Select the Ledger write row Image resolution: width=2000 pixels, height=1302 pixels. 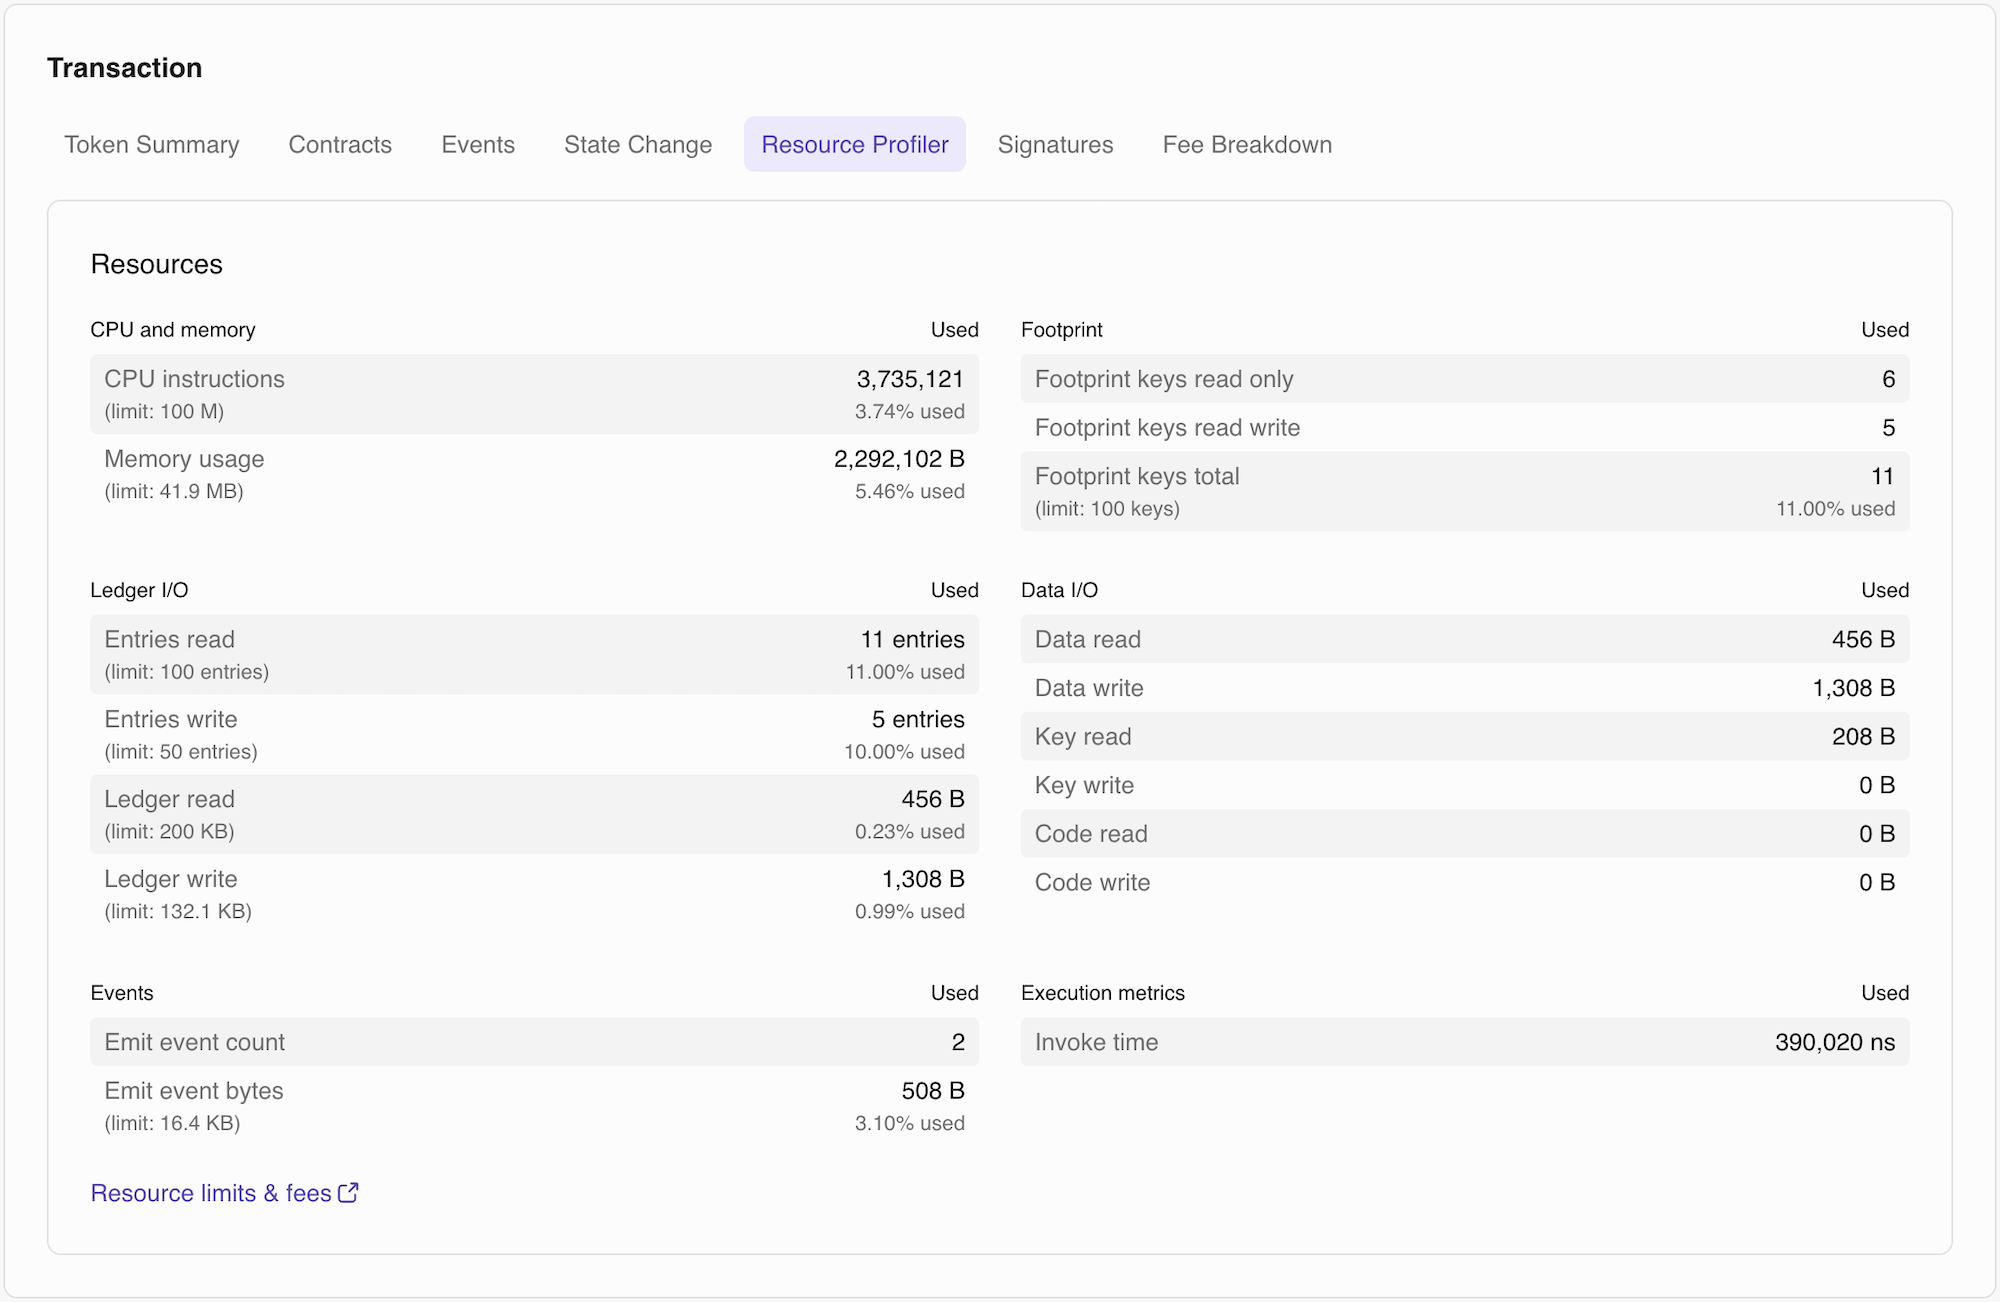(x=528, y=893)
